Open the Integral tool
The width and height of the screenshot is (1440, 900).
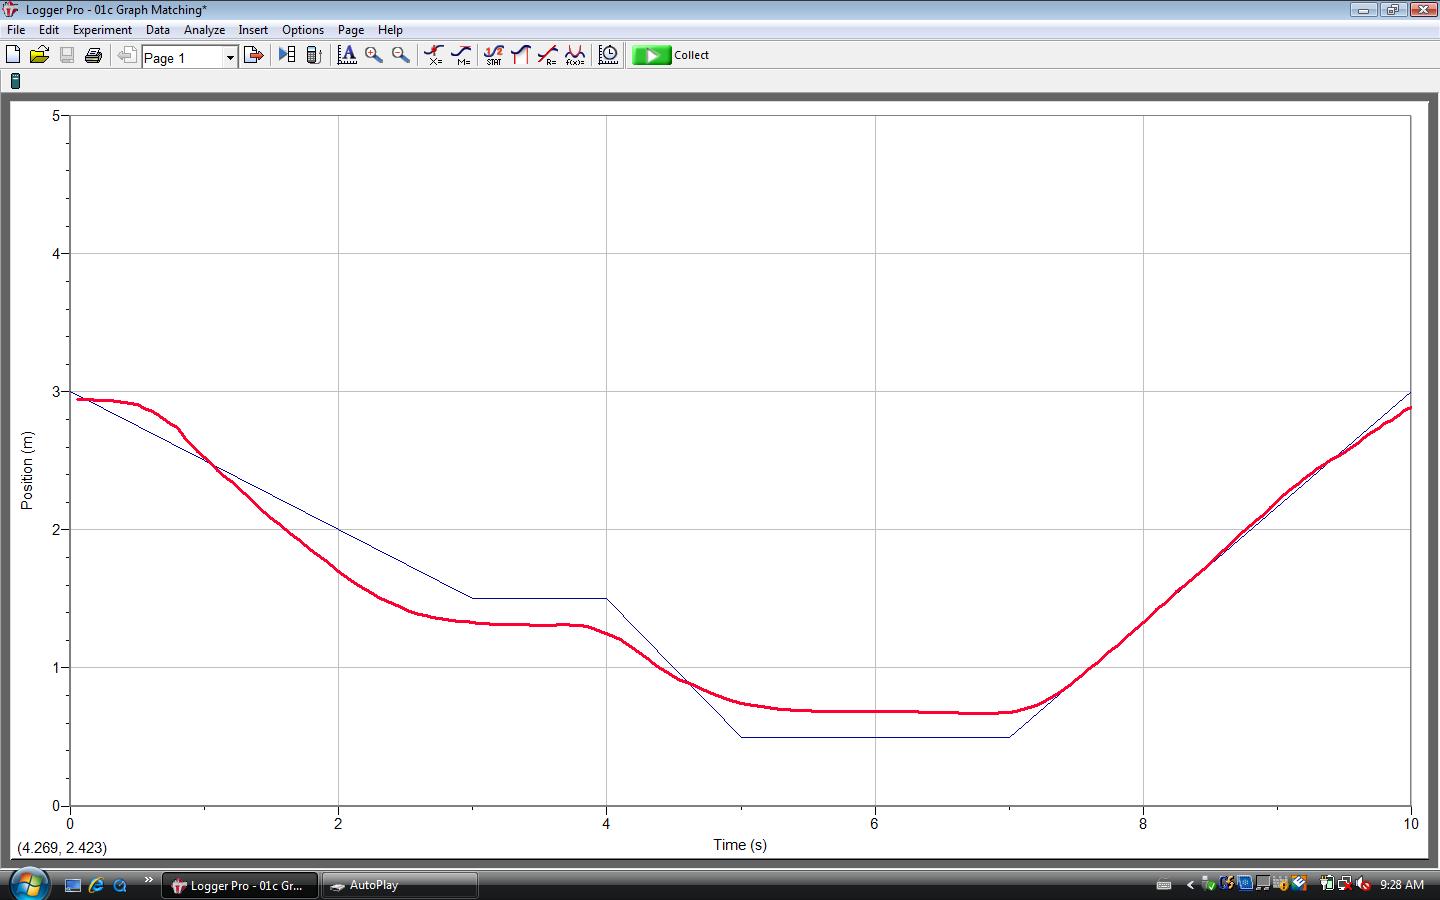(521, 55)
